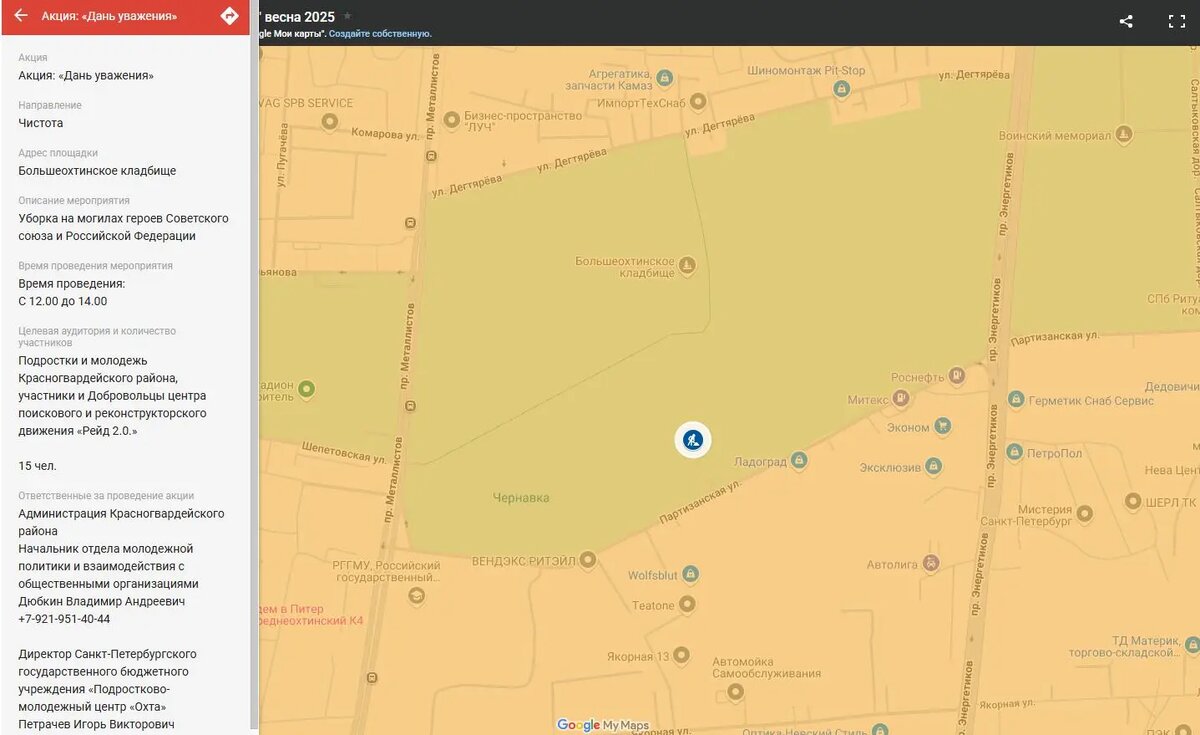Select the Воинский мемориал pin

tap(1124, 134)
